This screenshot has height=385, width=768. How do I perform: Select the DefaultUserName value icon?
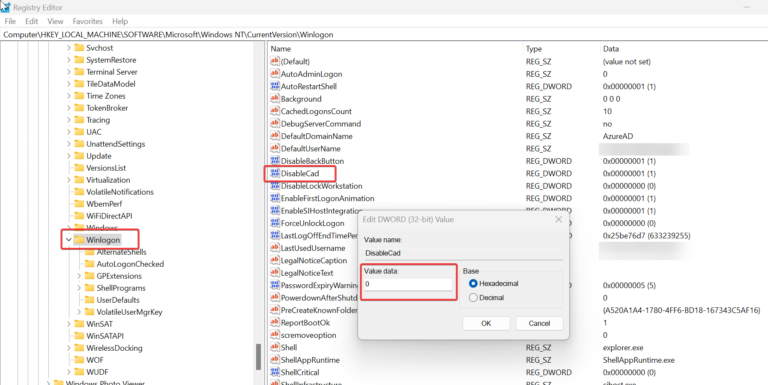275,148
